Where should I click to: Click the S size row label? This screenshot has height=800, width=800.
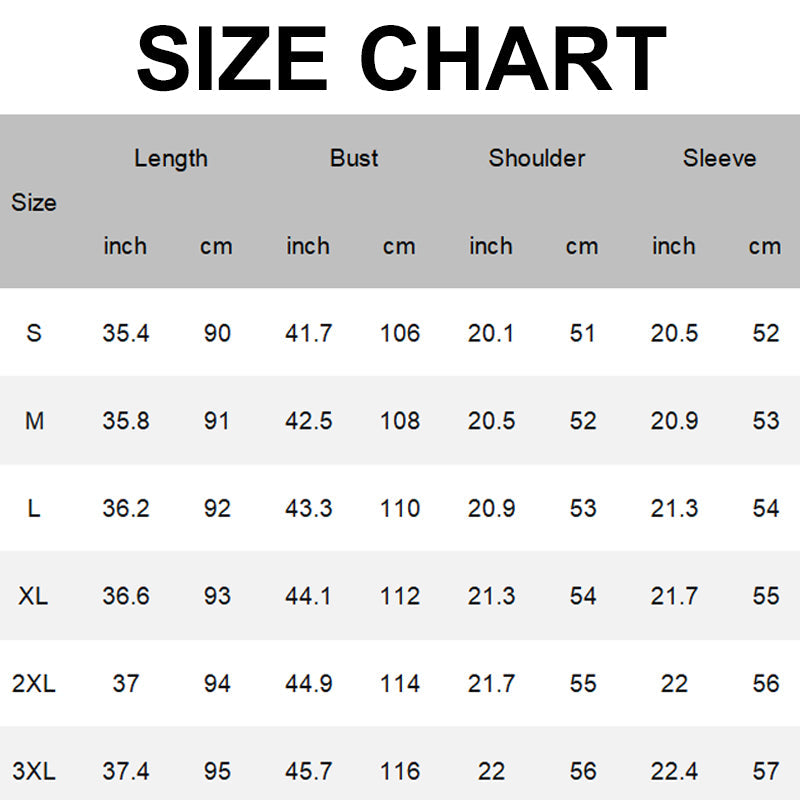[x=34, y=333]
